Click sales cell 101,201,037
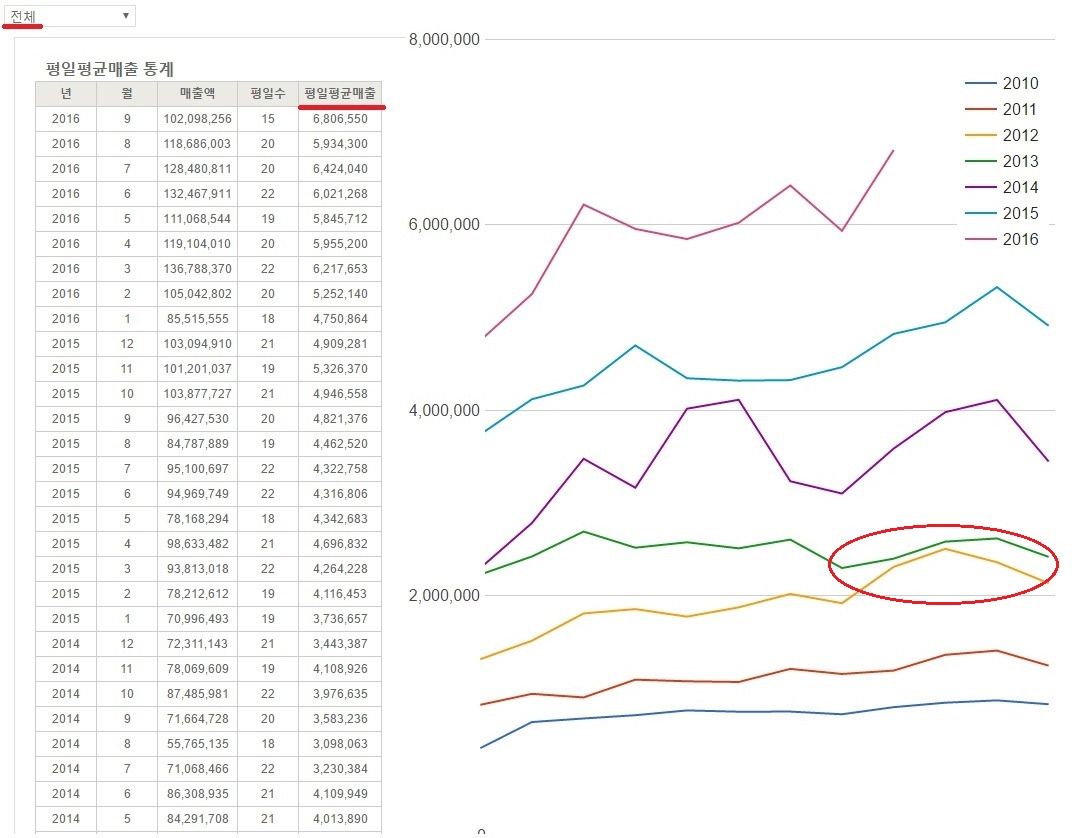 198,369
